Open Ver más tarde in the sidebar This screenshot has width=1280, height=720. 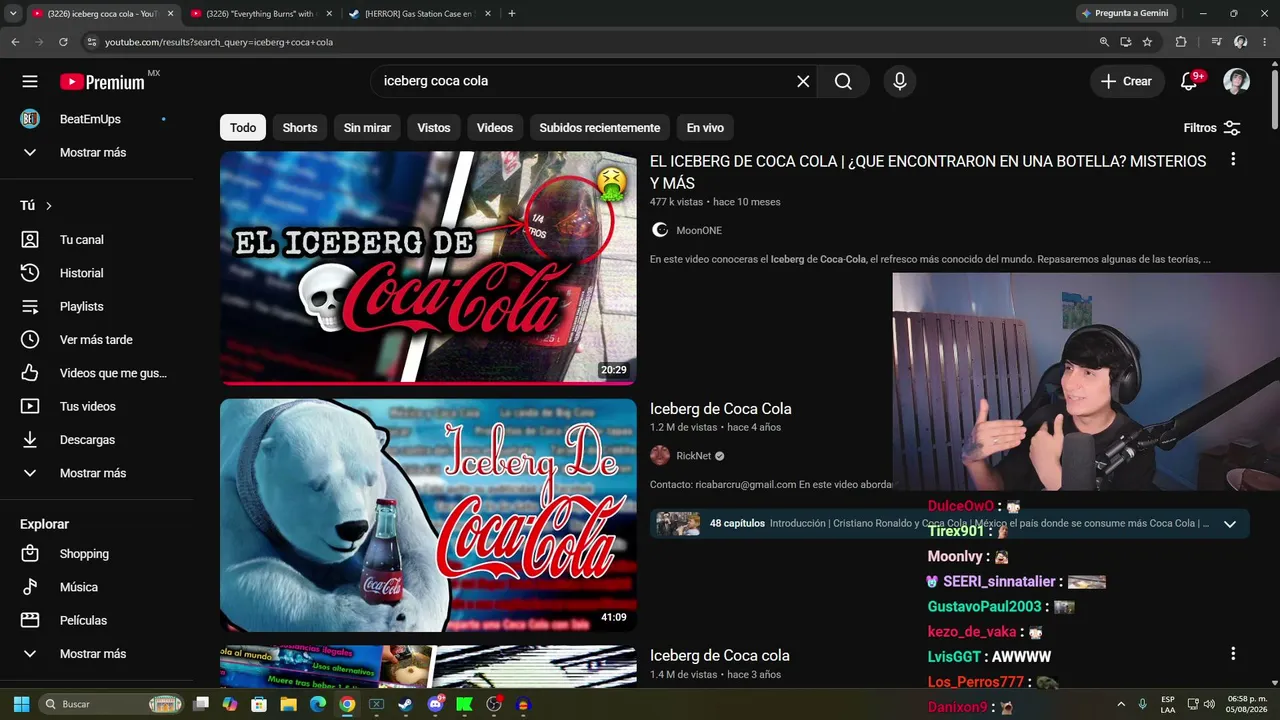95,340
